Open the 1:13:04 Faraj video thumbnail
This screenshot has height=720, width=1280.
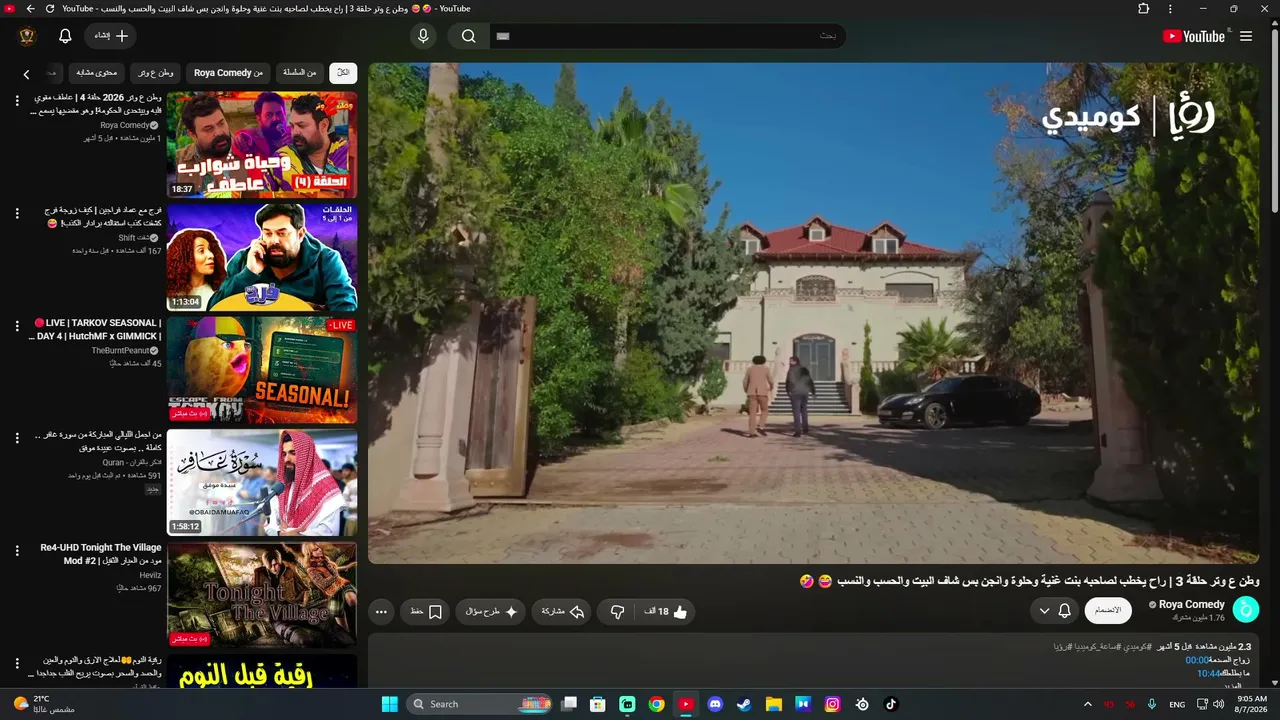pos(262,257)
